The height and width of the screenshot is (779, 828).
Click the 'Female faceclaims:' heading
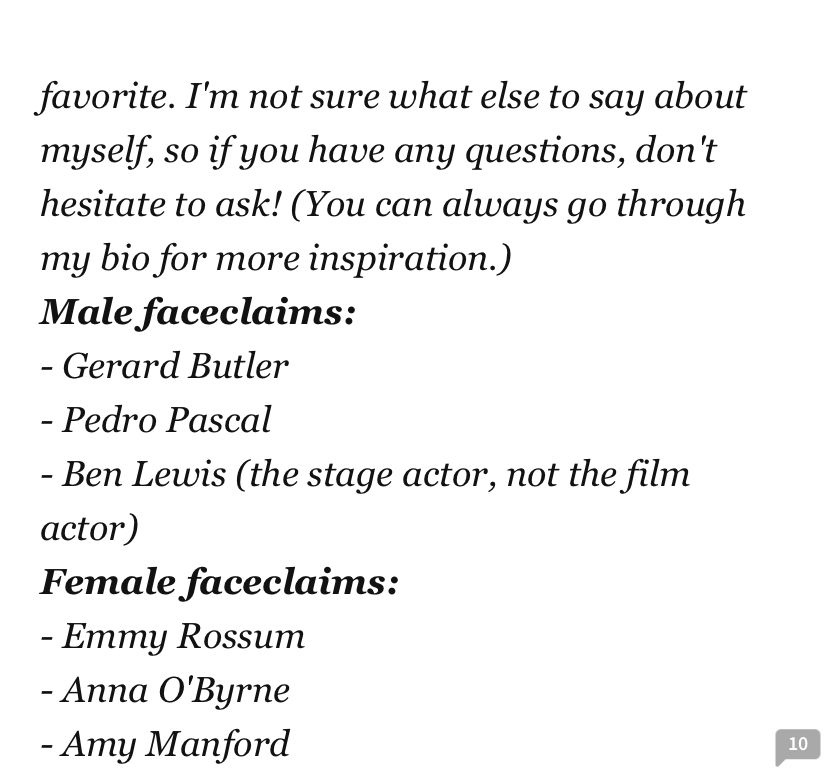click(x=219, y=582)
